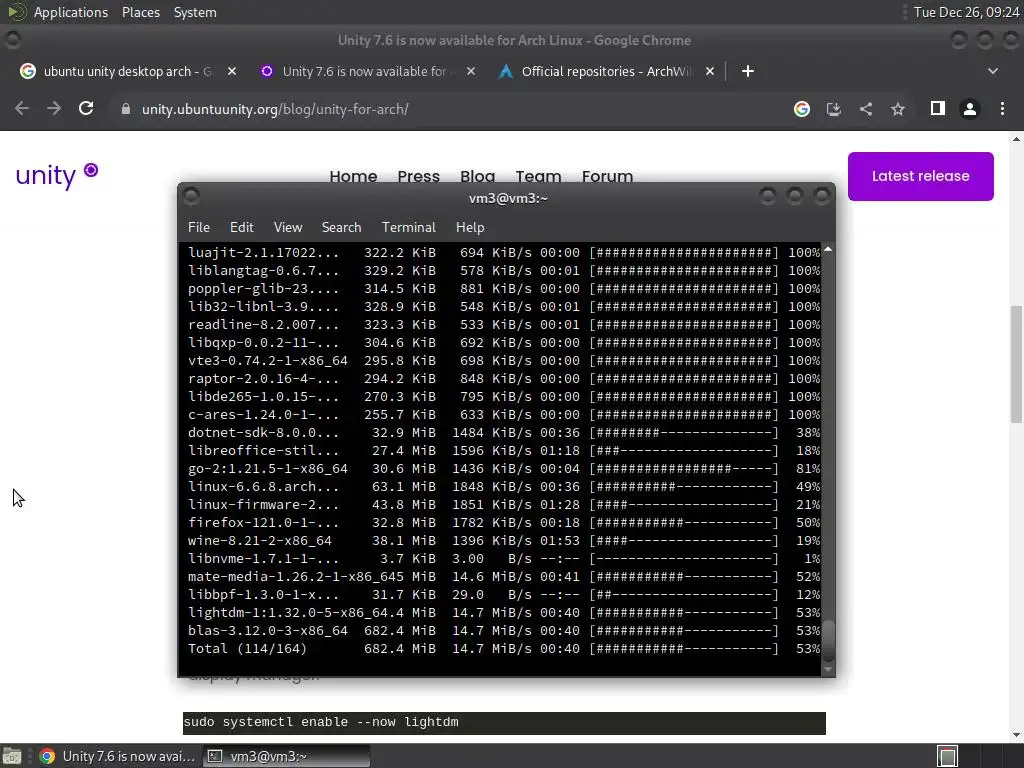Open the terminal's Terminal menu

point(408,227)
